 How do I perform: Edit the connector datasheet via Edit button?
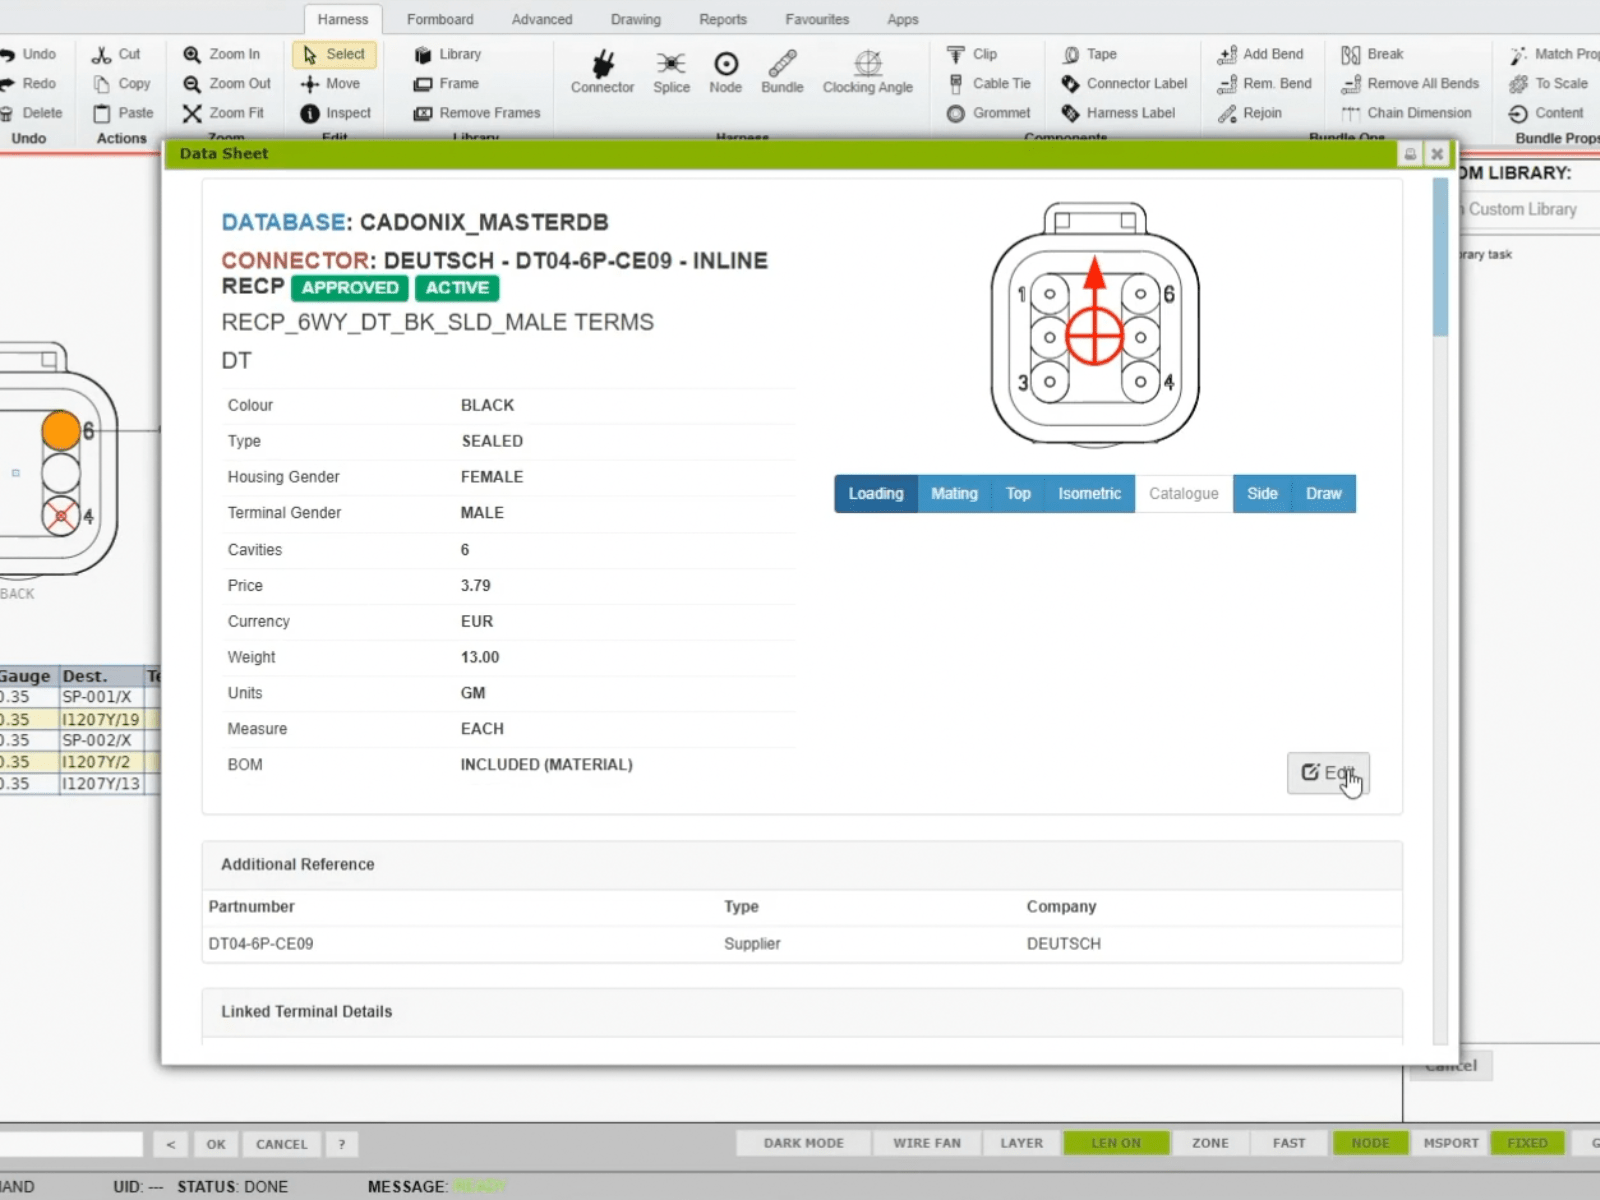tap(1329, 773)
